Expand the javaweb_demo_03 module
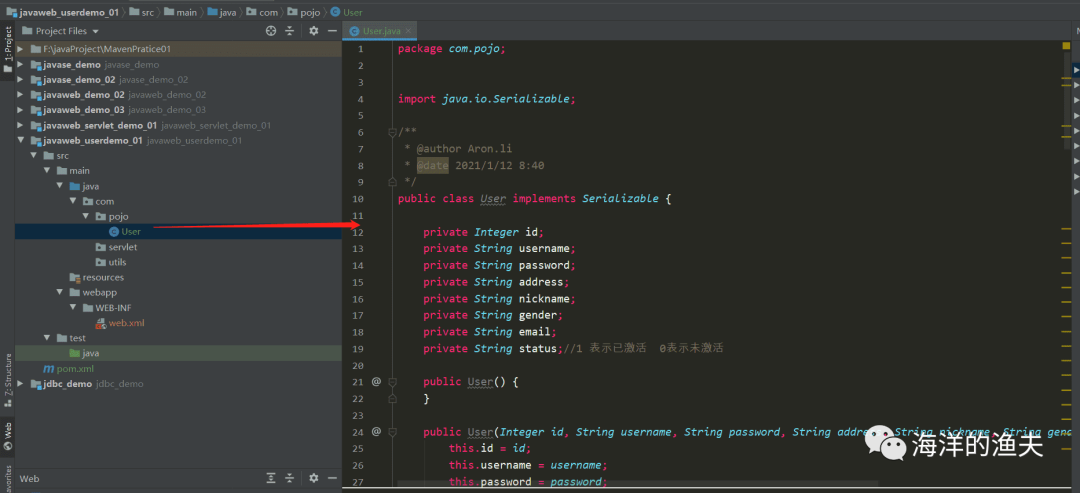 click(20, 110)
